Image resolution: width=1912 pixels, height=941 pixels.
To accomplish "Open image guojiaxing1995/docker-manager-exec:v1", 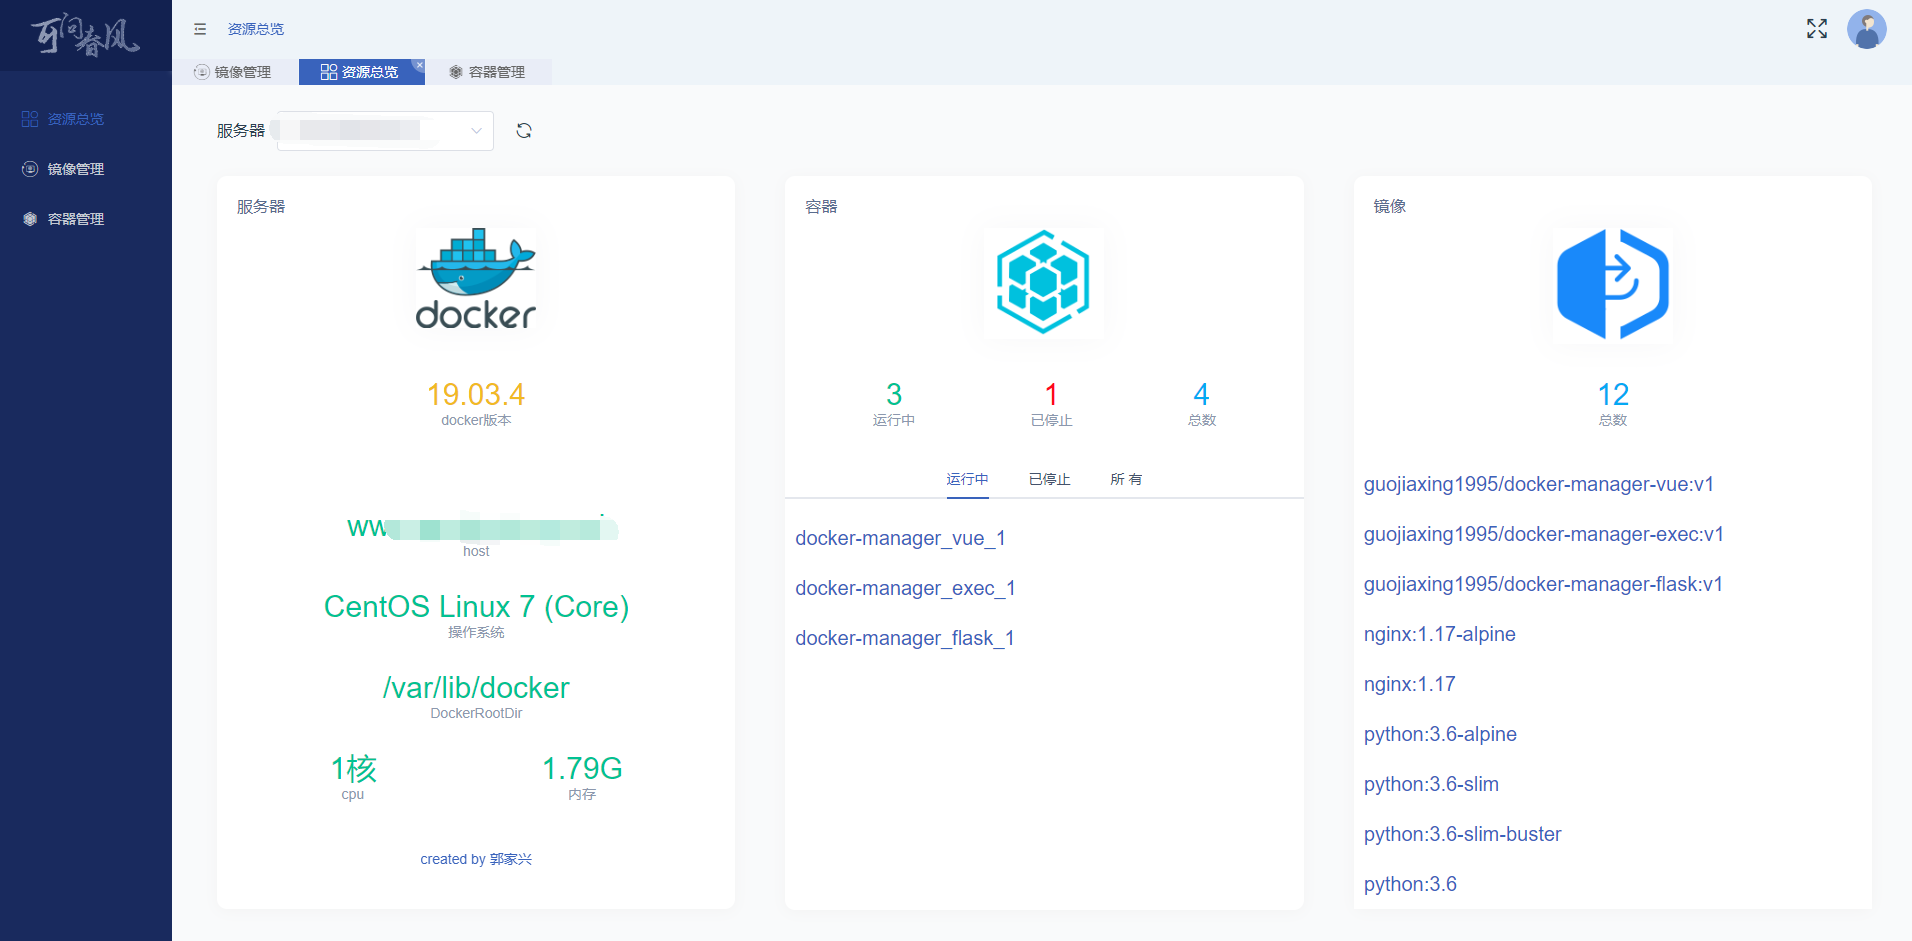I will click(1543, 534).
